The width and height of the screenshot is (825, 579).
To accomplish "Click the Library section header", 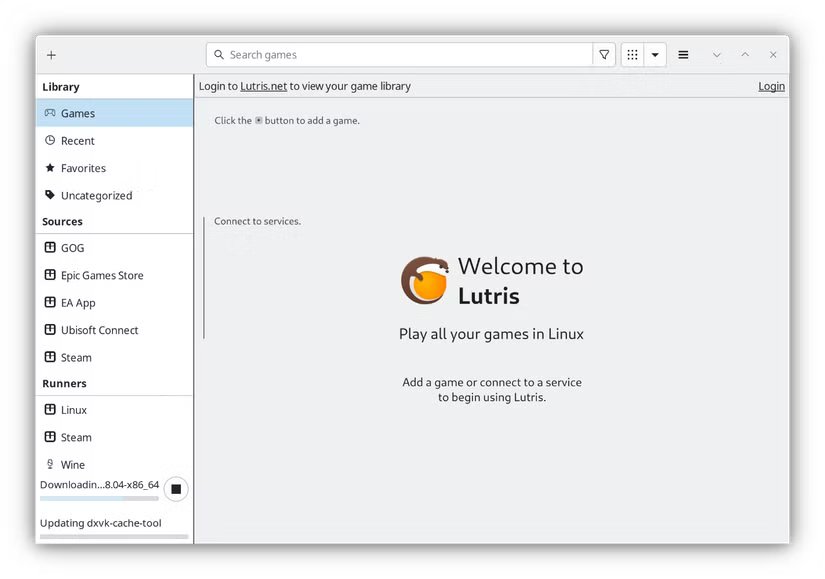I will pyautogui.click(x=61, y=87).
